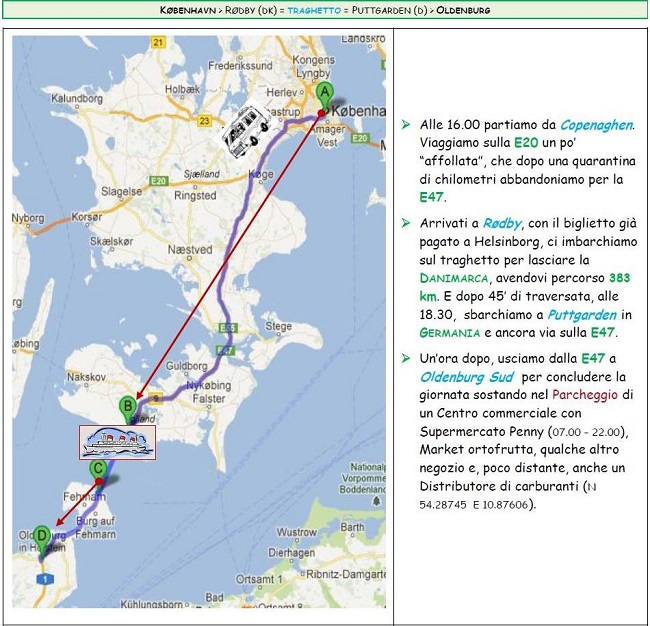
Task: Click the 'Dierhagen' map label
Action: (x=292, y=553)
